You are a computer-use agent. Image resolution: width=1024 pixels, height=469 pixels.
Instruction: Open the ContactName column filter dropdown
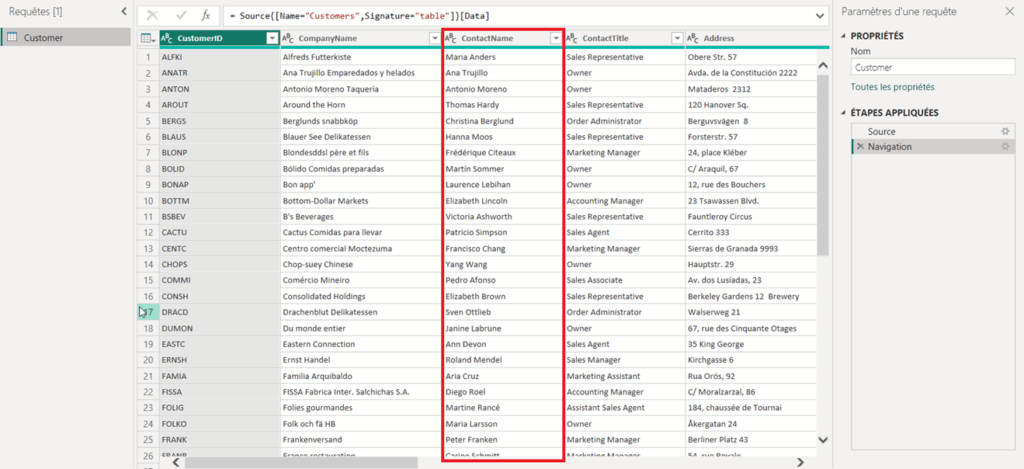553,38
